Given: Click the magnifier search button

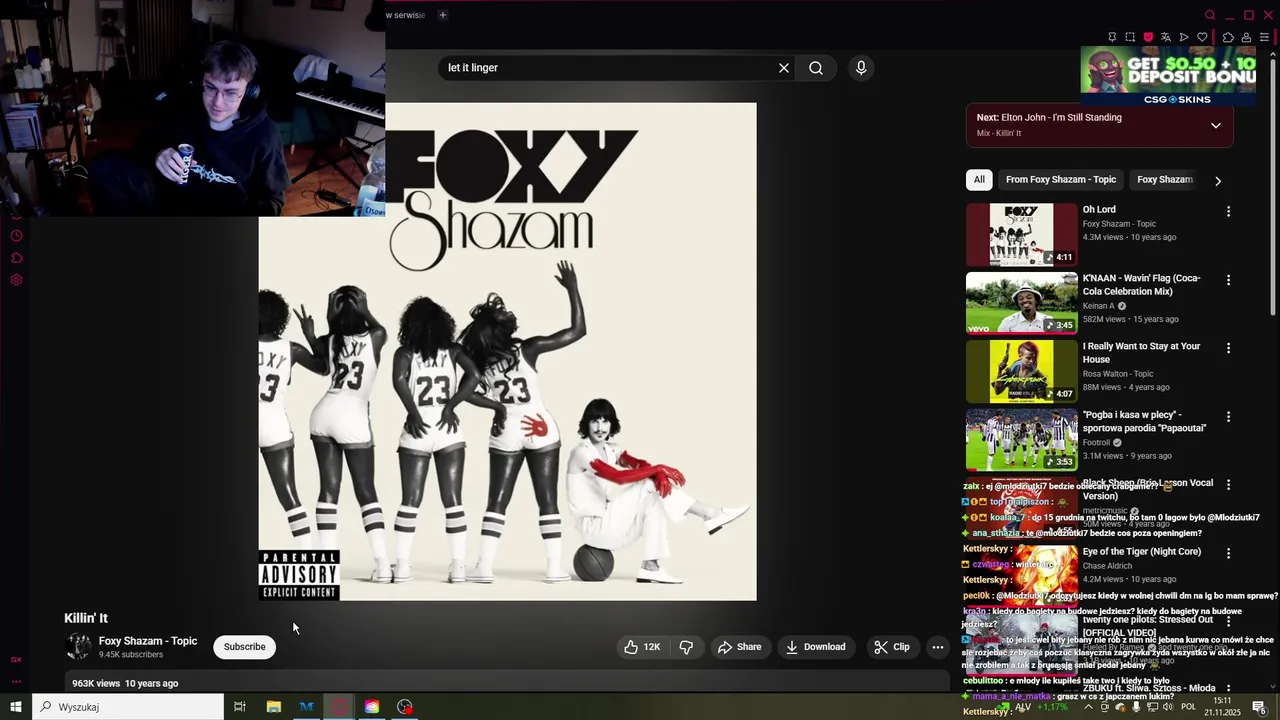Looking at the screenshot, I should (x=816, y=68).
